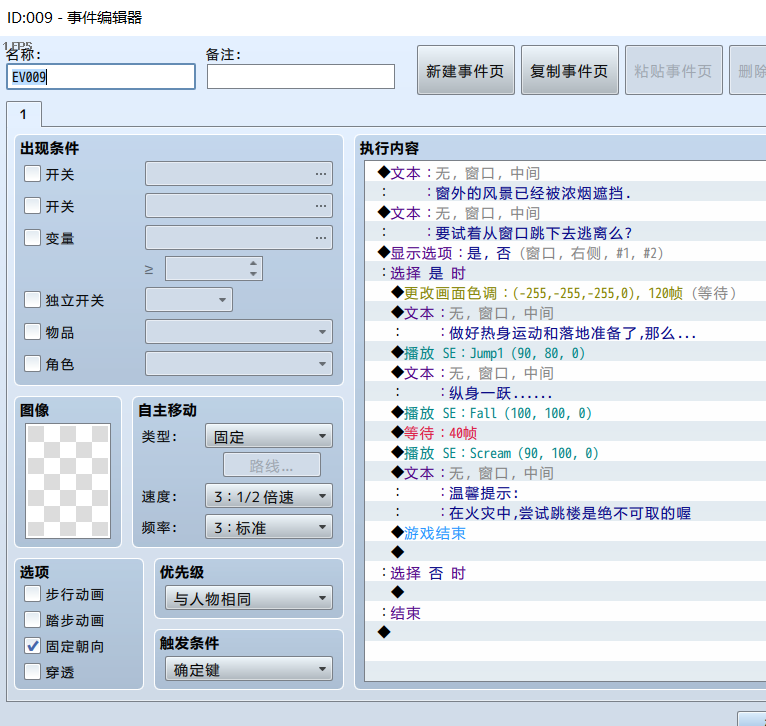Open the 物品 selection dropdown
This screenshot has height=726, width=766.
tap(238, 332)
